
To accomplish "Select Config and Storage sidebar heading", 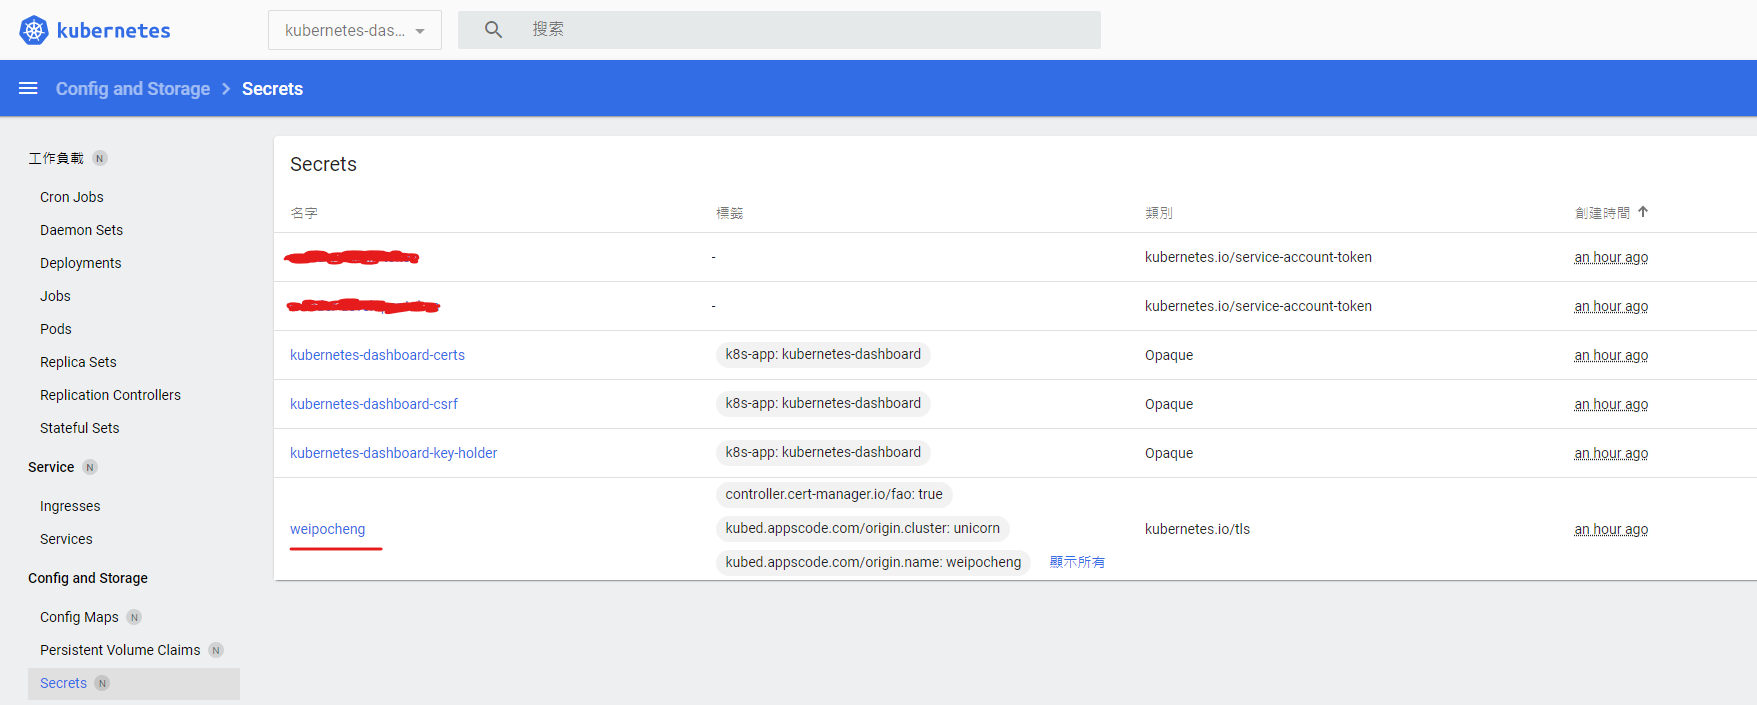I will tap(88, 578).
